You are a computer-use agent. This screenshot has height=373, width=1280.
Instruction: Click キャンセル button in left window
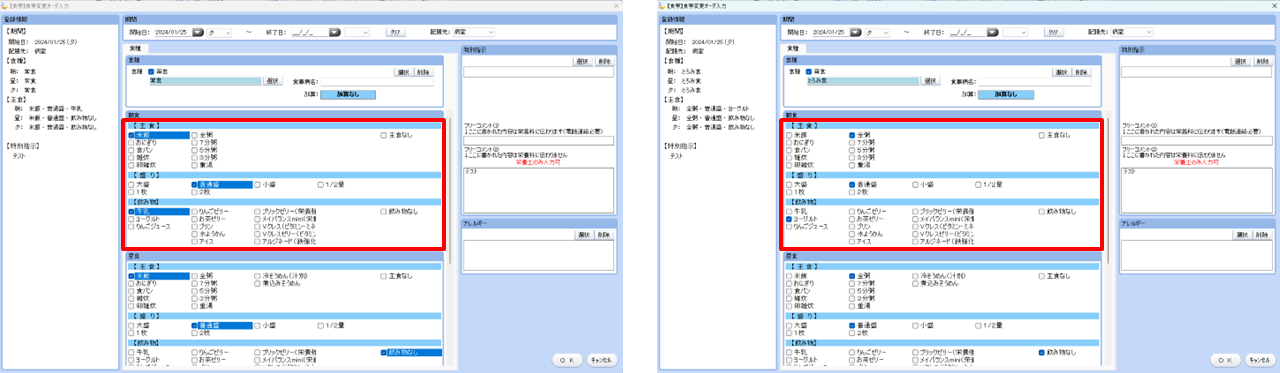click(601, 359)
